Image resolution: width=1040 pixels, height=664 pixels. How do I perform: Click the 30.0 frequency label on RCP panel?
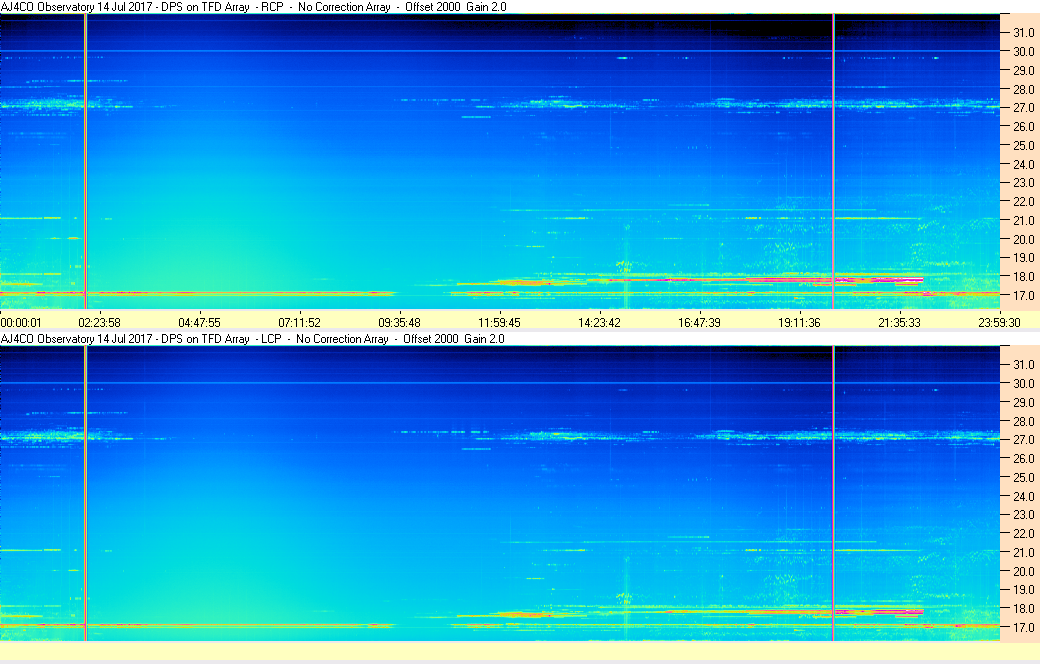tap(1023, 52)
